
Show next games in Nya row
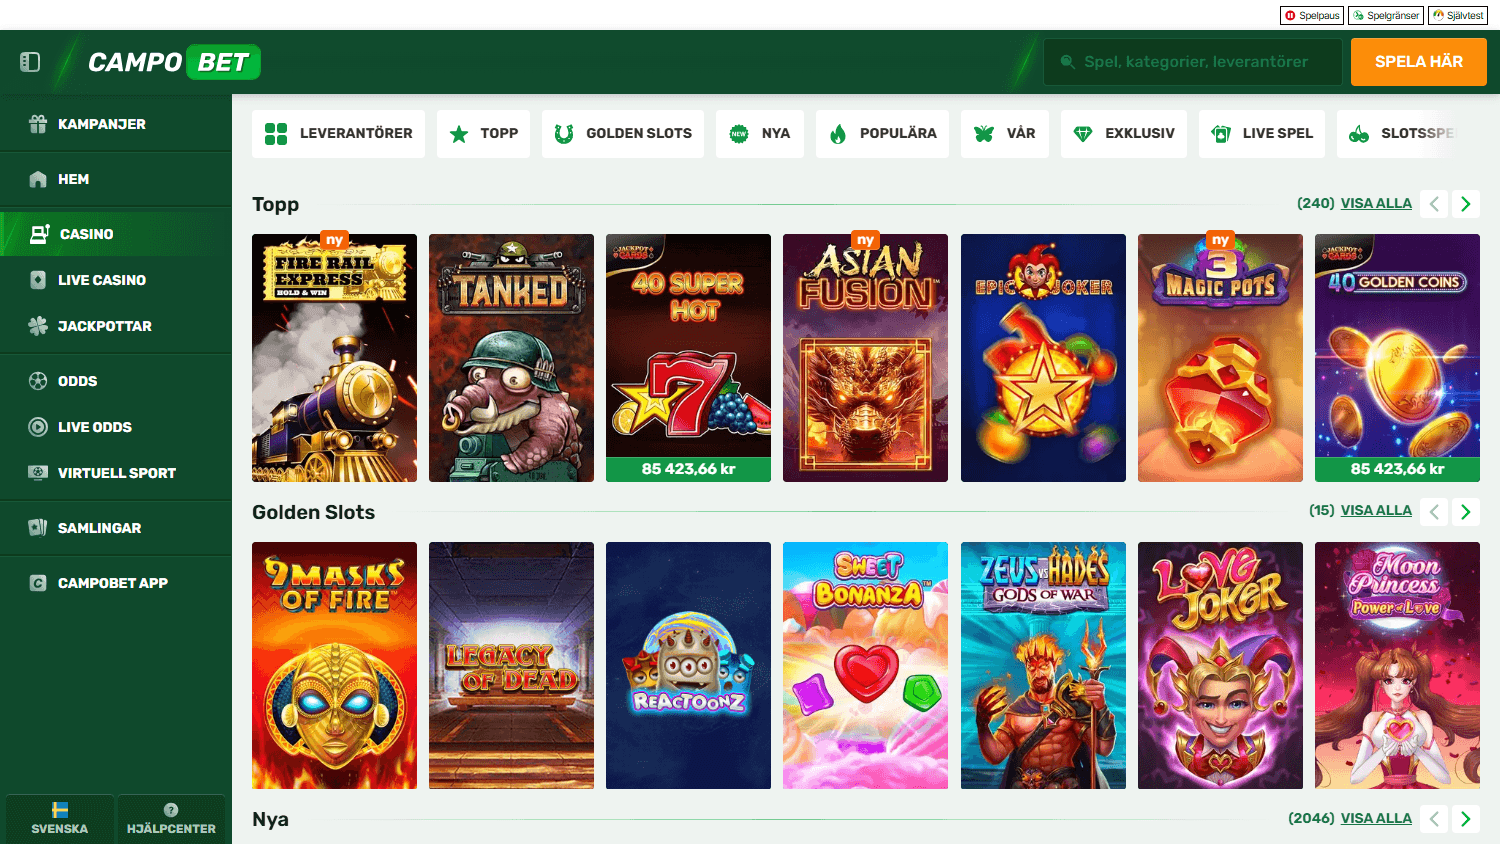pyautogui.click(x=1466, y=819)
